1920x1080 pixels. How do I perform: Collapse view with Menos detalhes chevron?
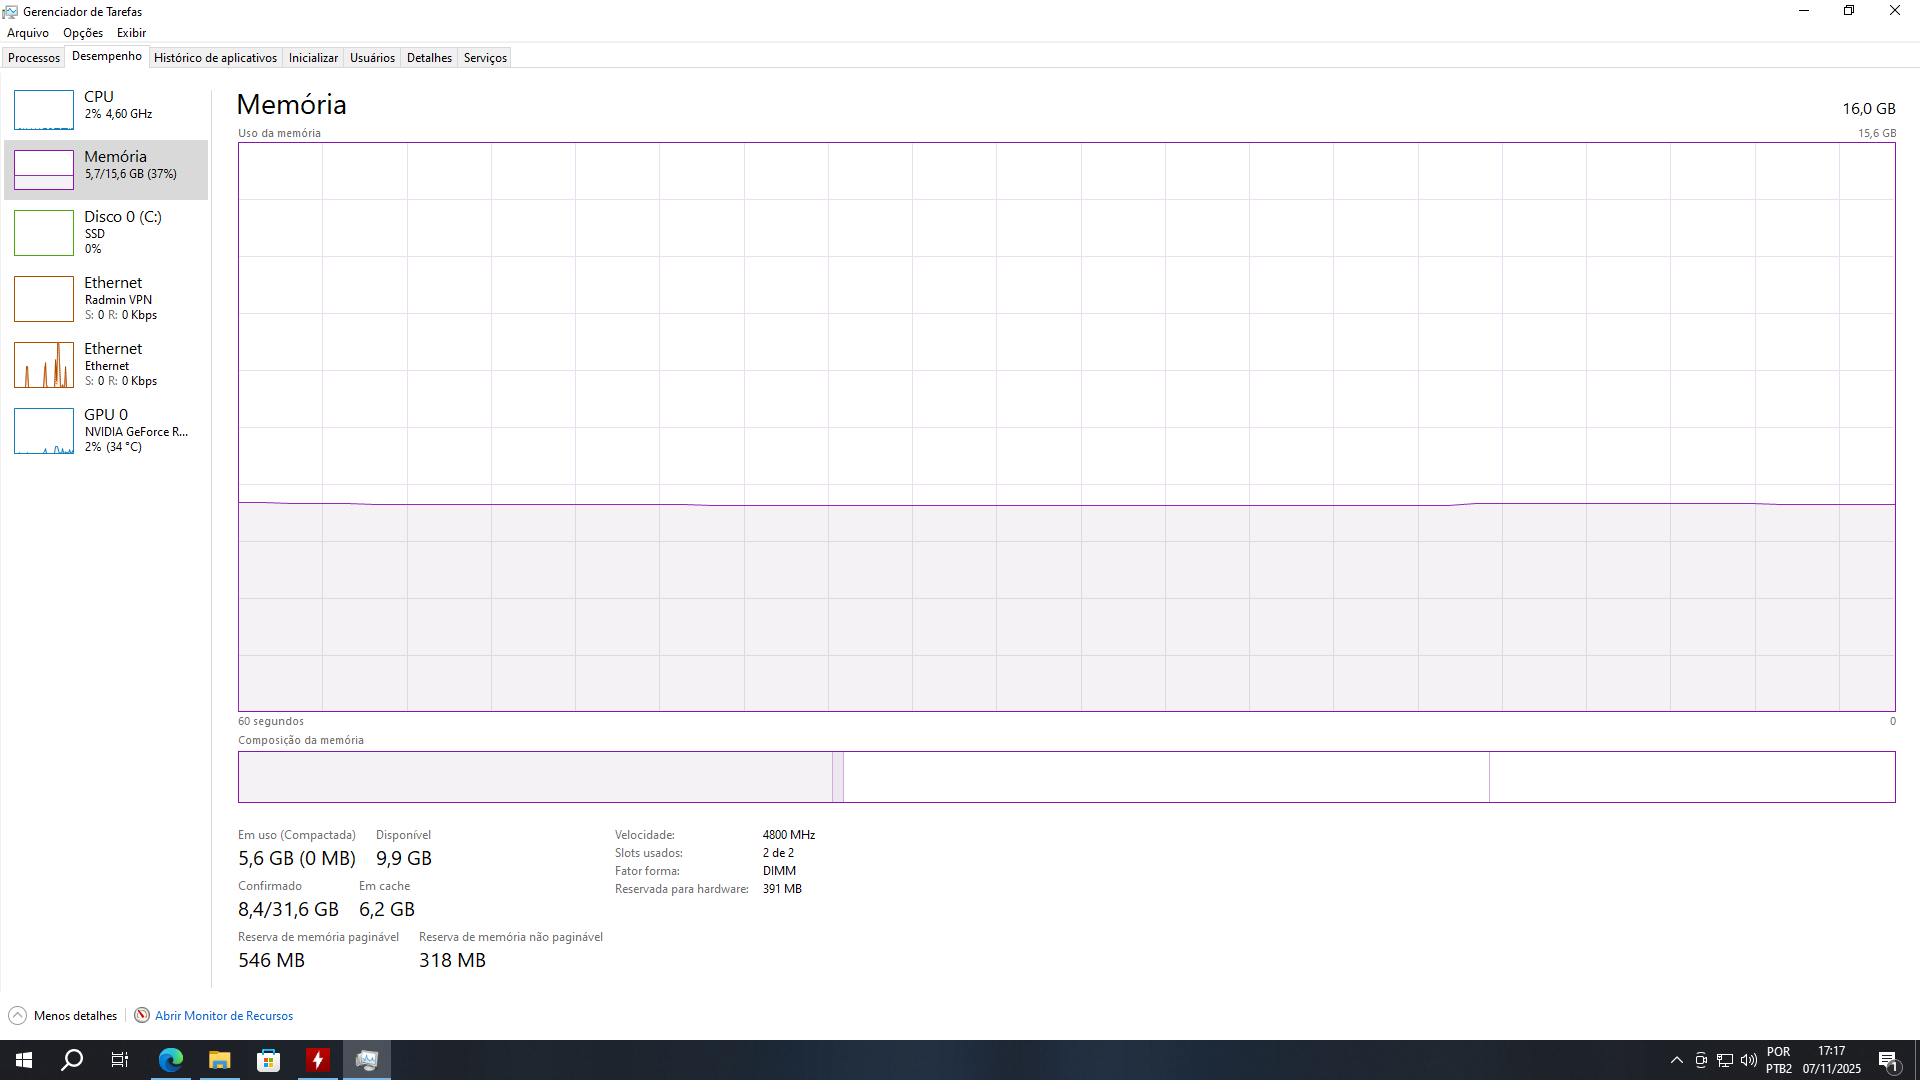point(17,1015)
